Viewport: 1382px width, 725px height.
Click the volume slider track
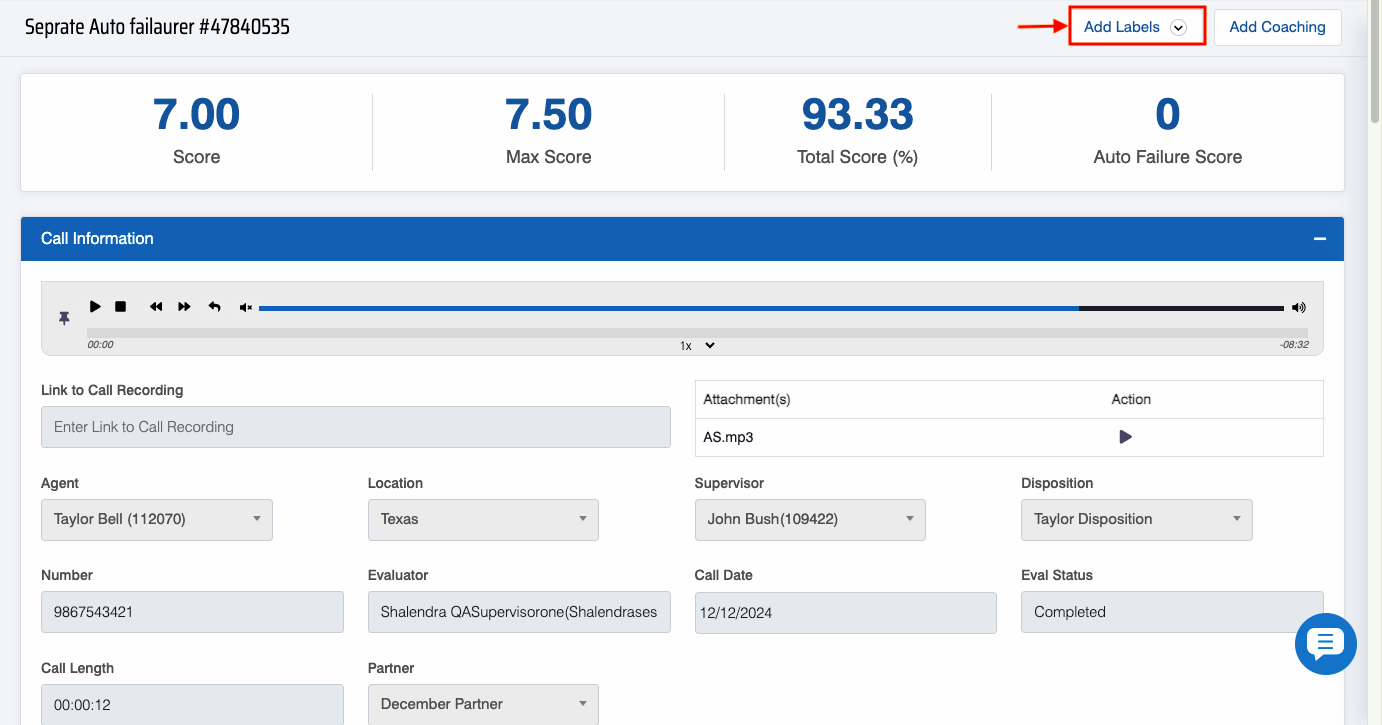(770, 308)
